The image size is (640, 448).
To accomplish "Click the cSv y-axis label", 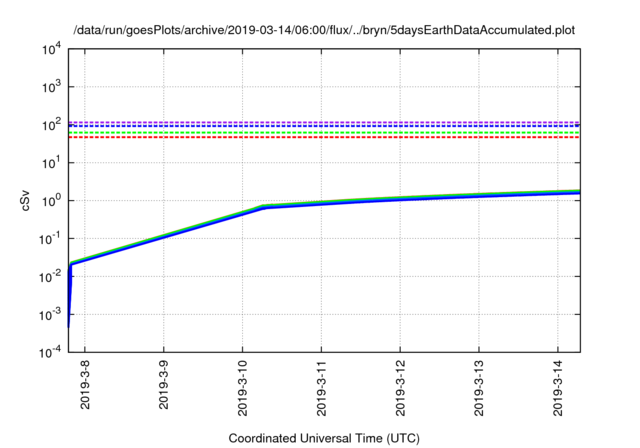I will click(25, 201).
